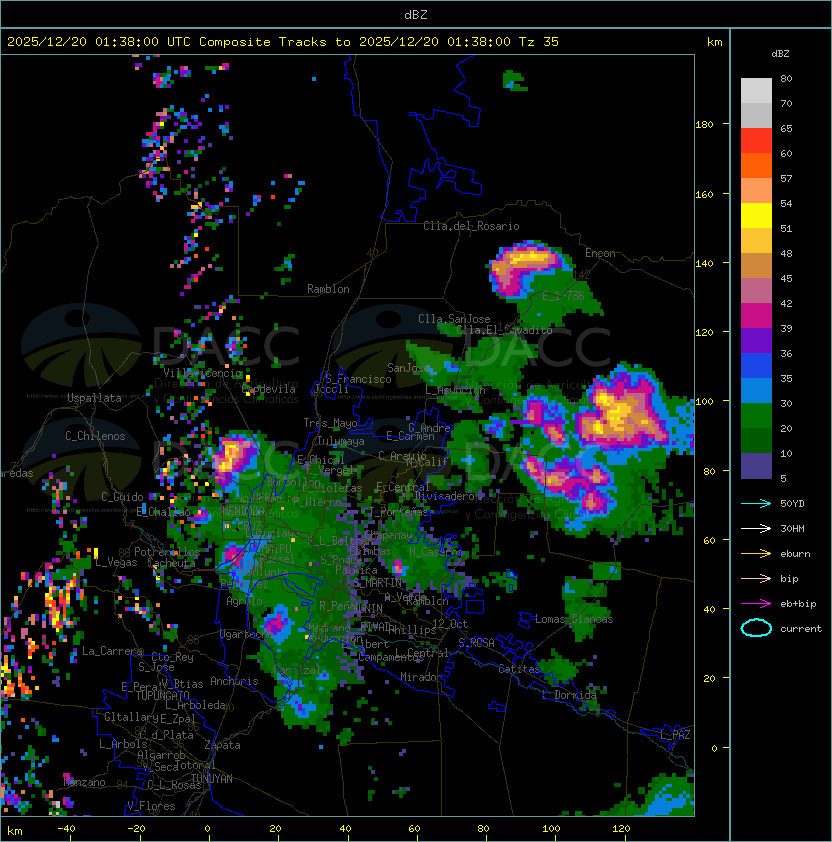
Task: Select the yellow 51–54 dBZ color swatch
Action: (x=756, y=216)
